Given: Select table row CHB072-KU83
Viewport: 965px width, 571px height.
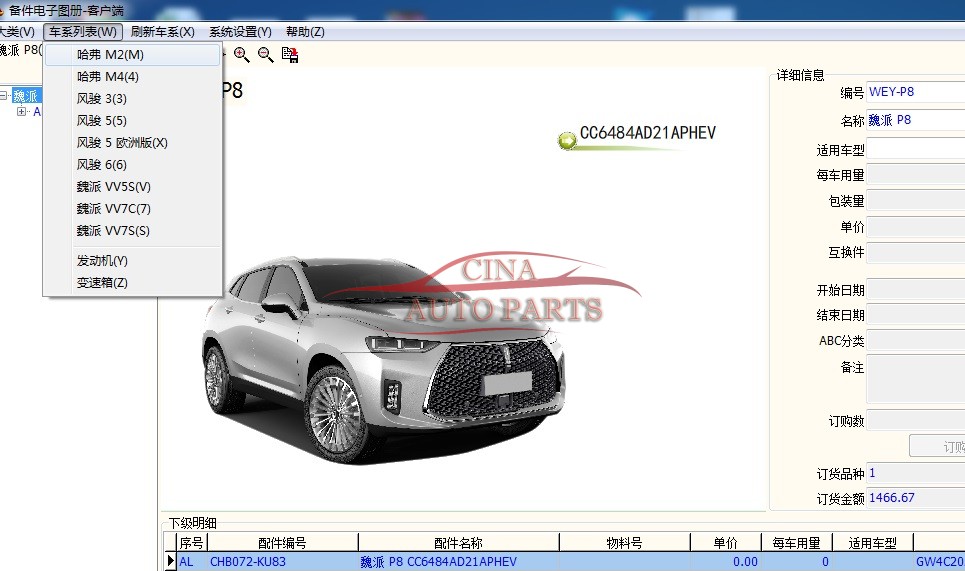Looking at the screenshot, I should (x=247, y=562).
